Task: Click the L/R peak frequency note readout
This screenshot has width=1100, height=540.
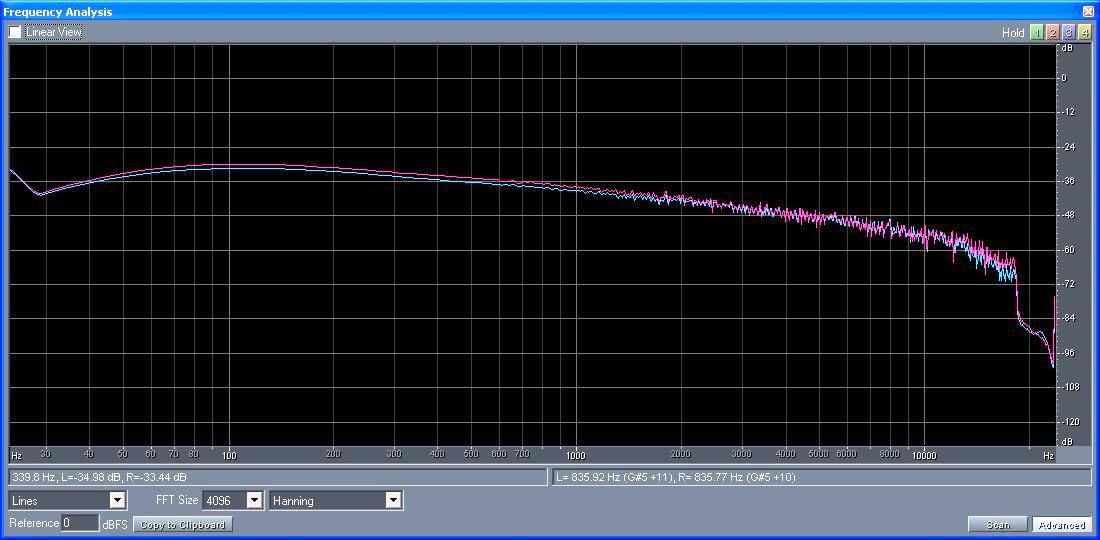Action: click(820, 477)
